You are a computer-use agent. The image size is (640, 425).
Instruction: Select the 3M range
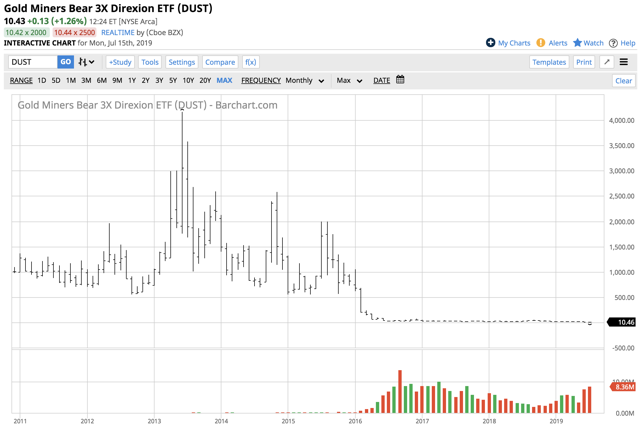pyautogui.click(x=86, y=80)
